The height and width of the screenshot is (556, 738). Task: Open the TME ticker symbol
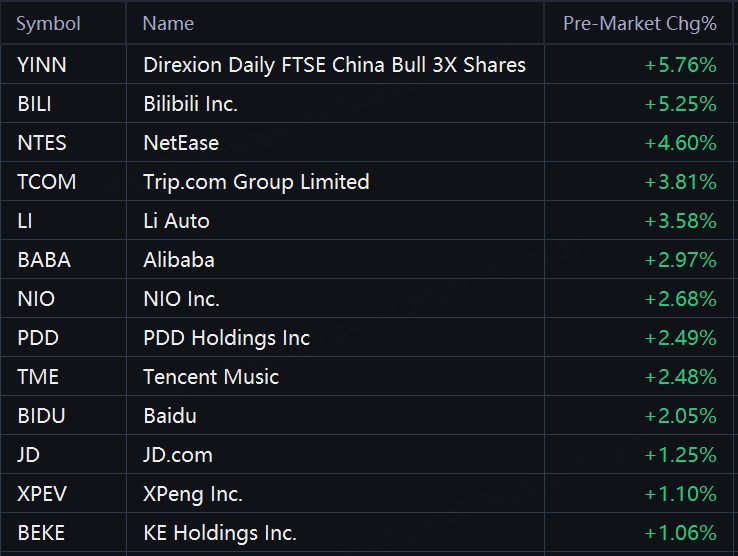pyautogui.click(x=38, y=377)
